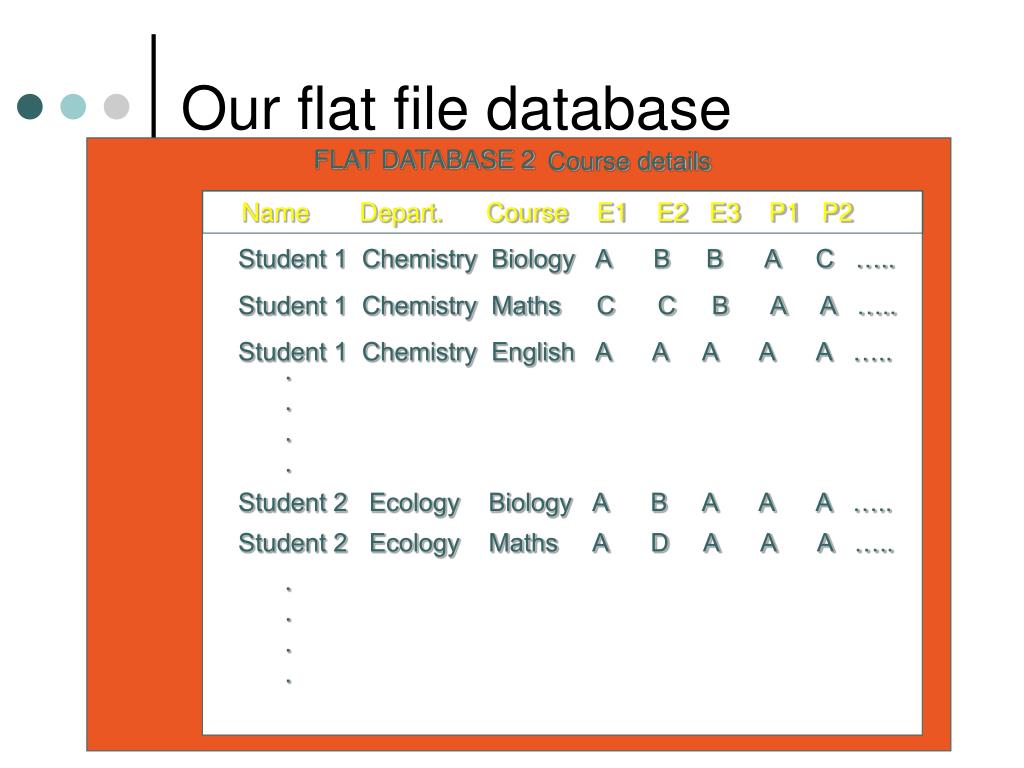Viewport: 1024px width, 768px height.
Task: Click the gray bullet circle
Action: [116, 106]
